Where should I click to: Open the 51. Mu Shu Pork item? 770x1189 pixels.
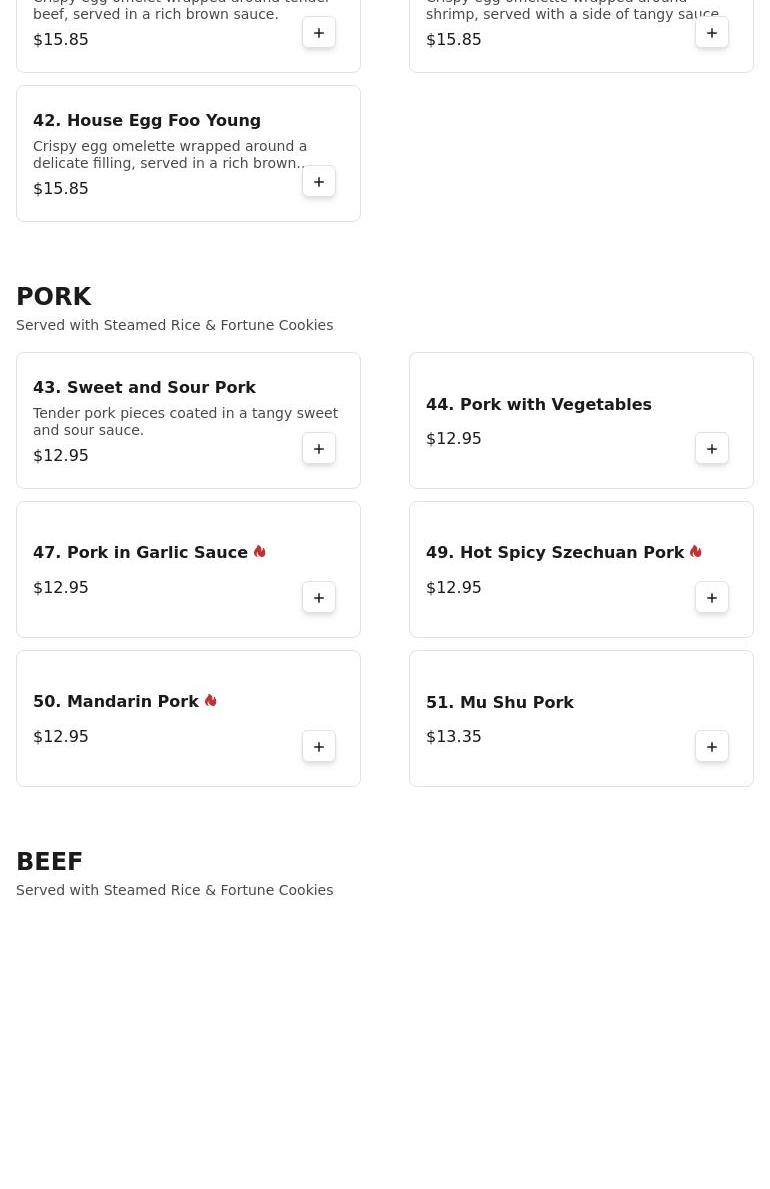tap(500, 702)
